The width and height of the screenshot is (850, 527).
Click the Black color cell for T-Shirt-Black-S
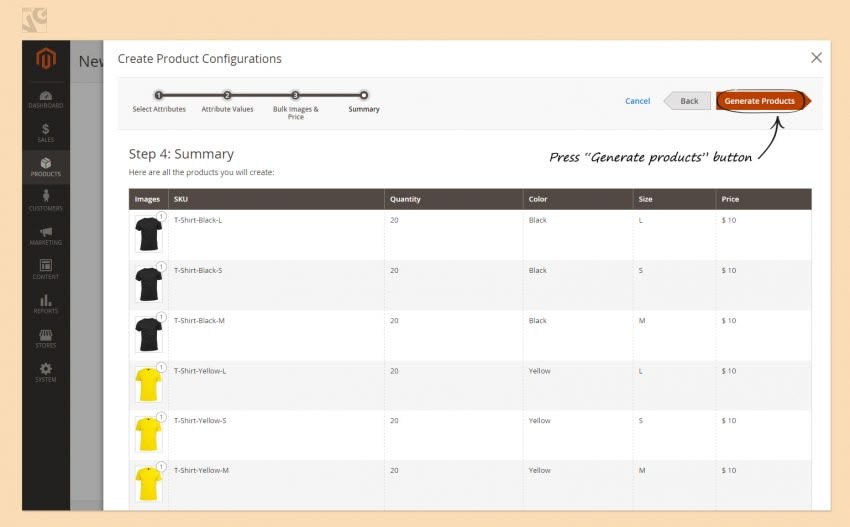point(538,270)
